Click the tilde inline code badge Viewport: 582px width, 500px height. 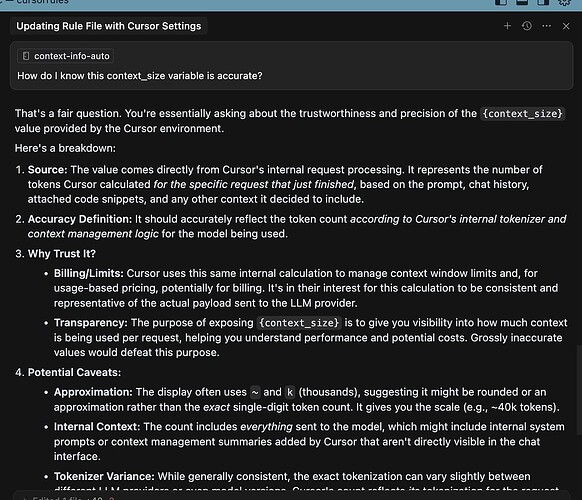tap(255, 392)
